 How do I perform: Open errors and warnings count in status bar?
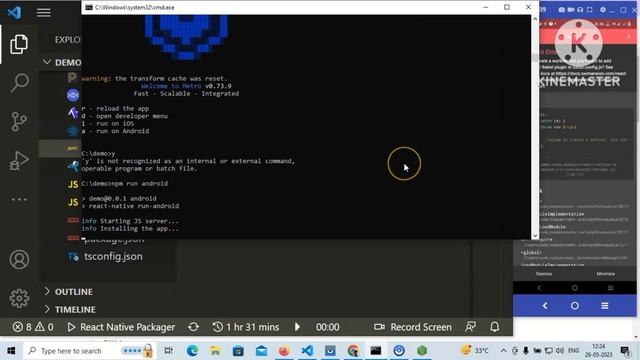[x=33, y=327]
